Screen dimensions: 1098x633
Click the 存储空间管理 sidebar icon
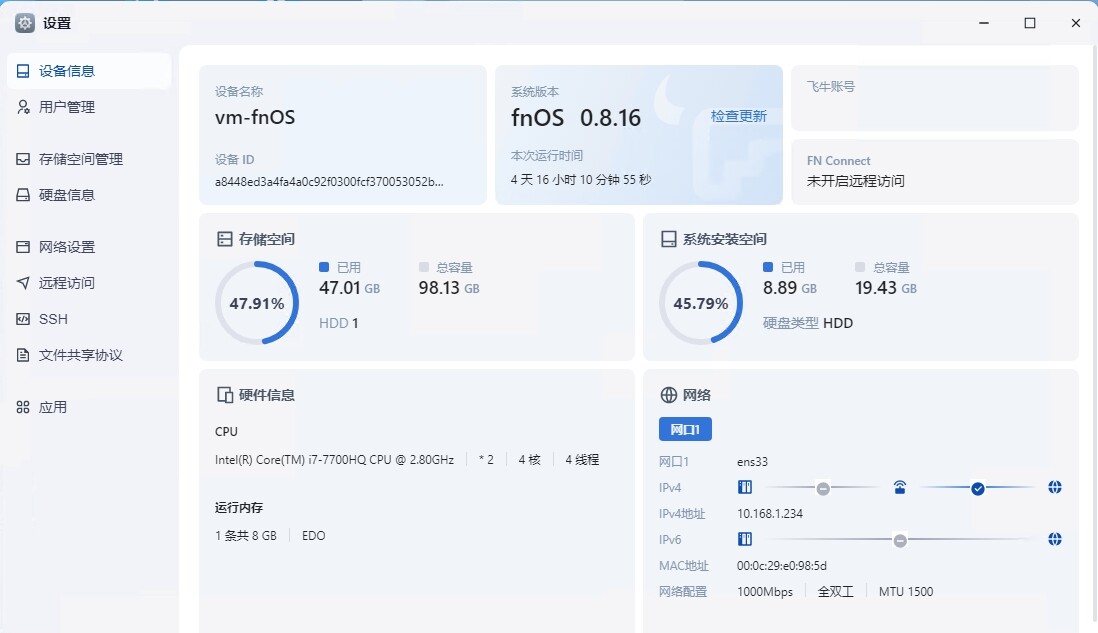23,159
